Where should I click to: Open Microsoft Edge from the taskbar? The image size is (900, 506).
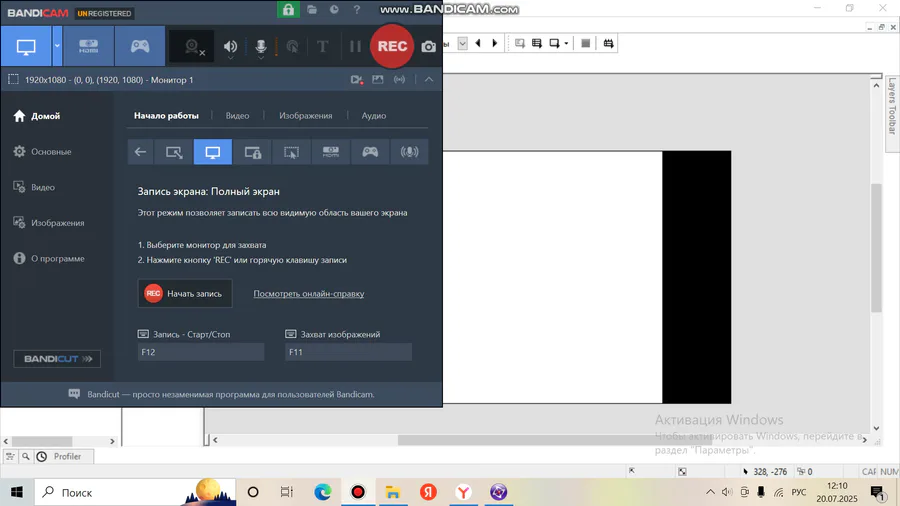[323, 492]
